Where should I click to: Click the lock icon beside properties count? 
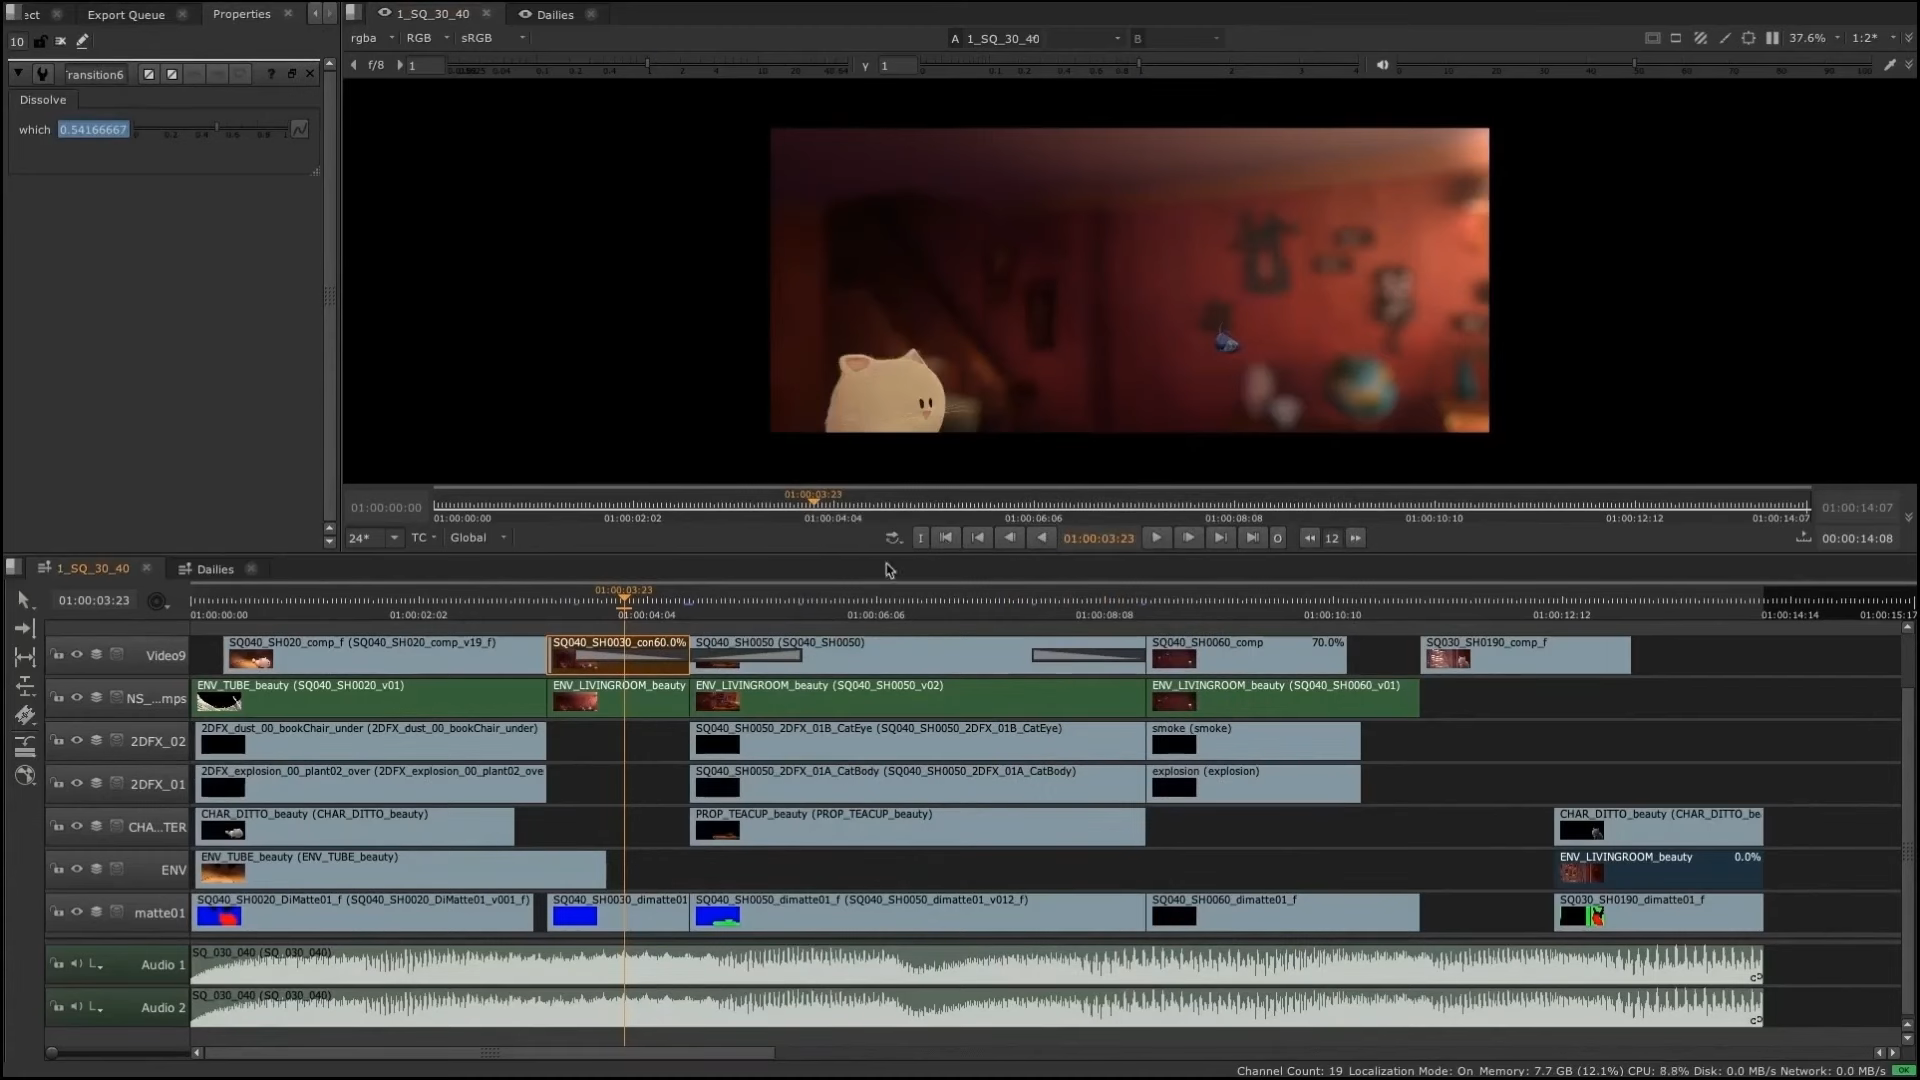click(40, 41)
